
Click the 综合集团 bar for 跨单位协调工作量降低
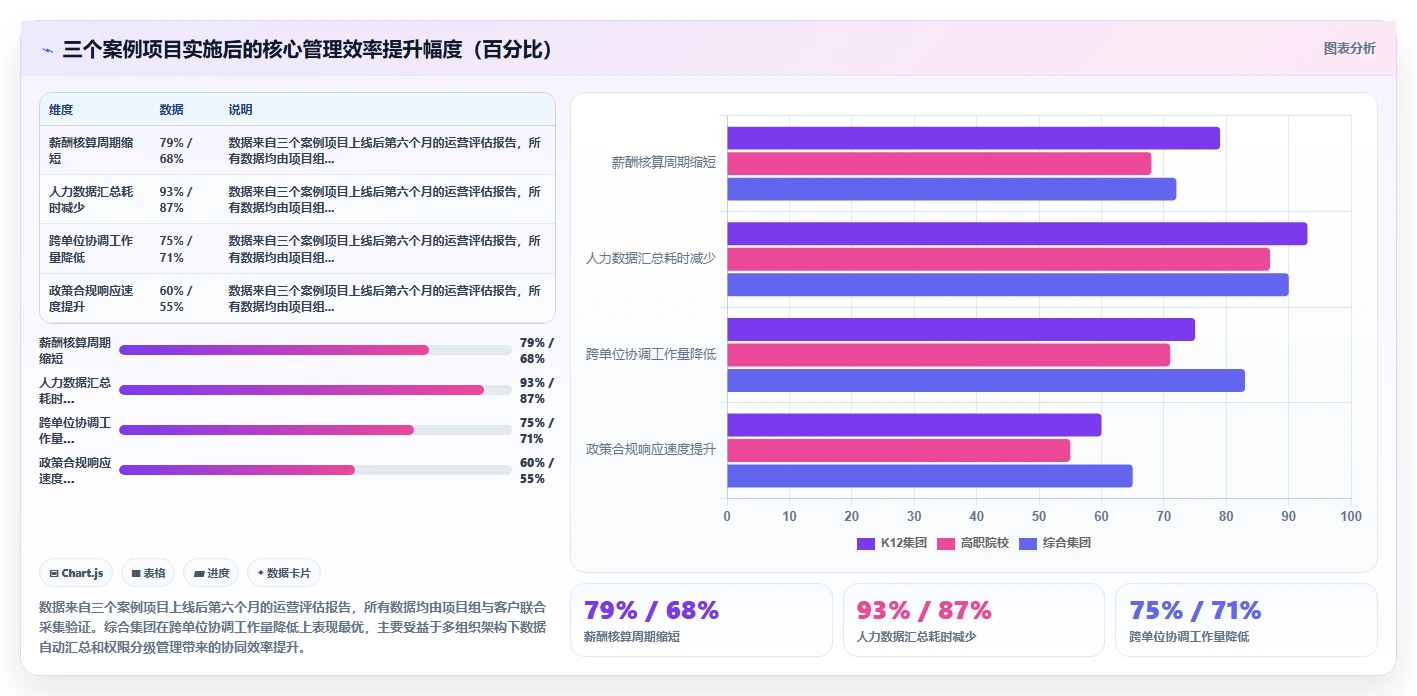[986, 380]
